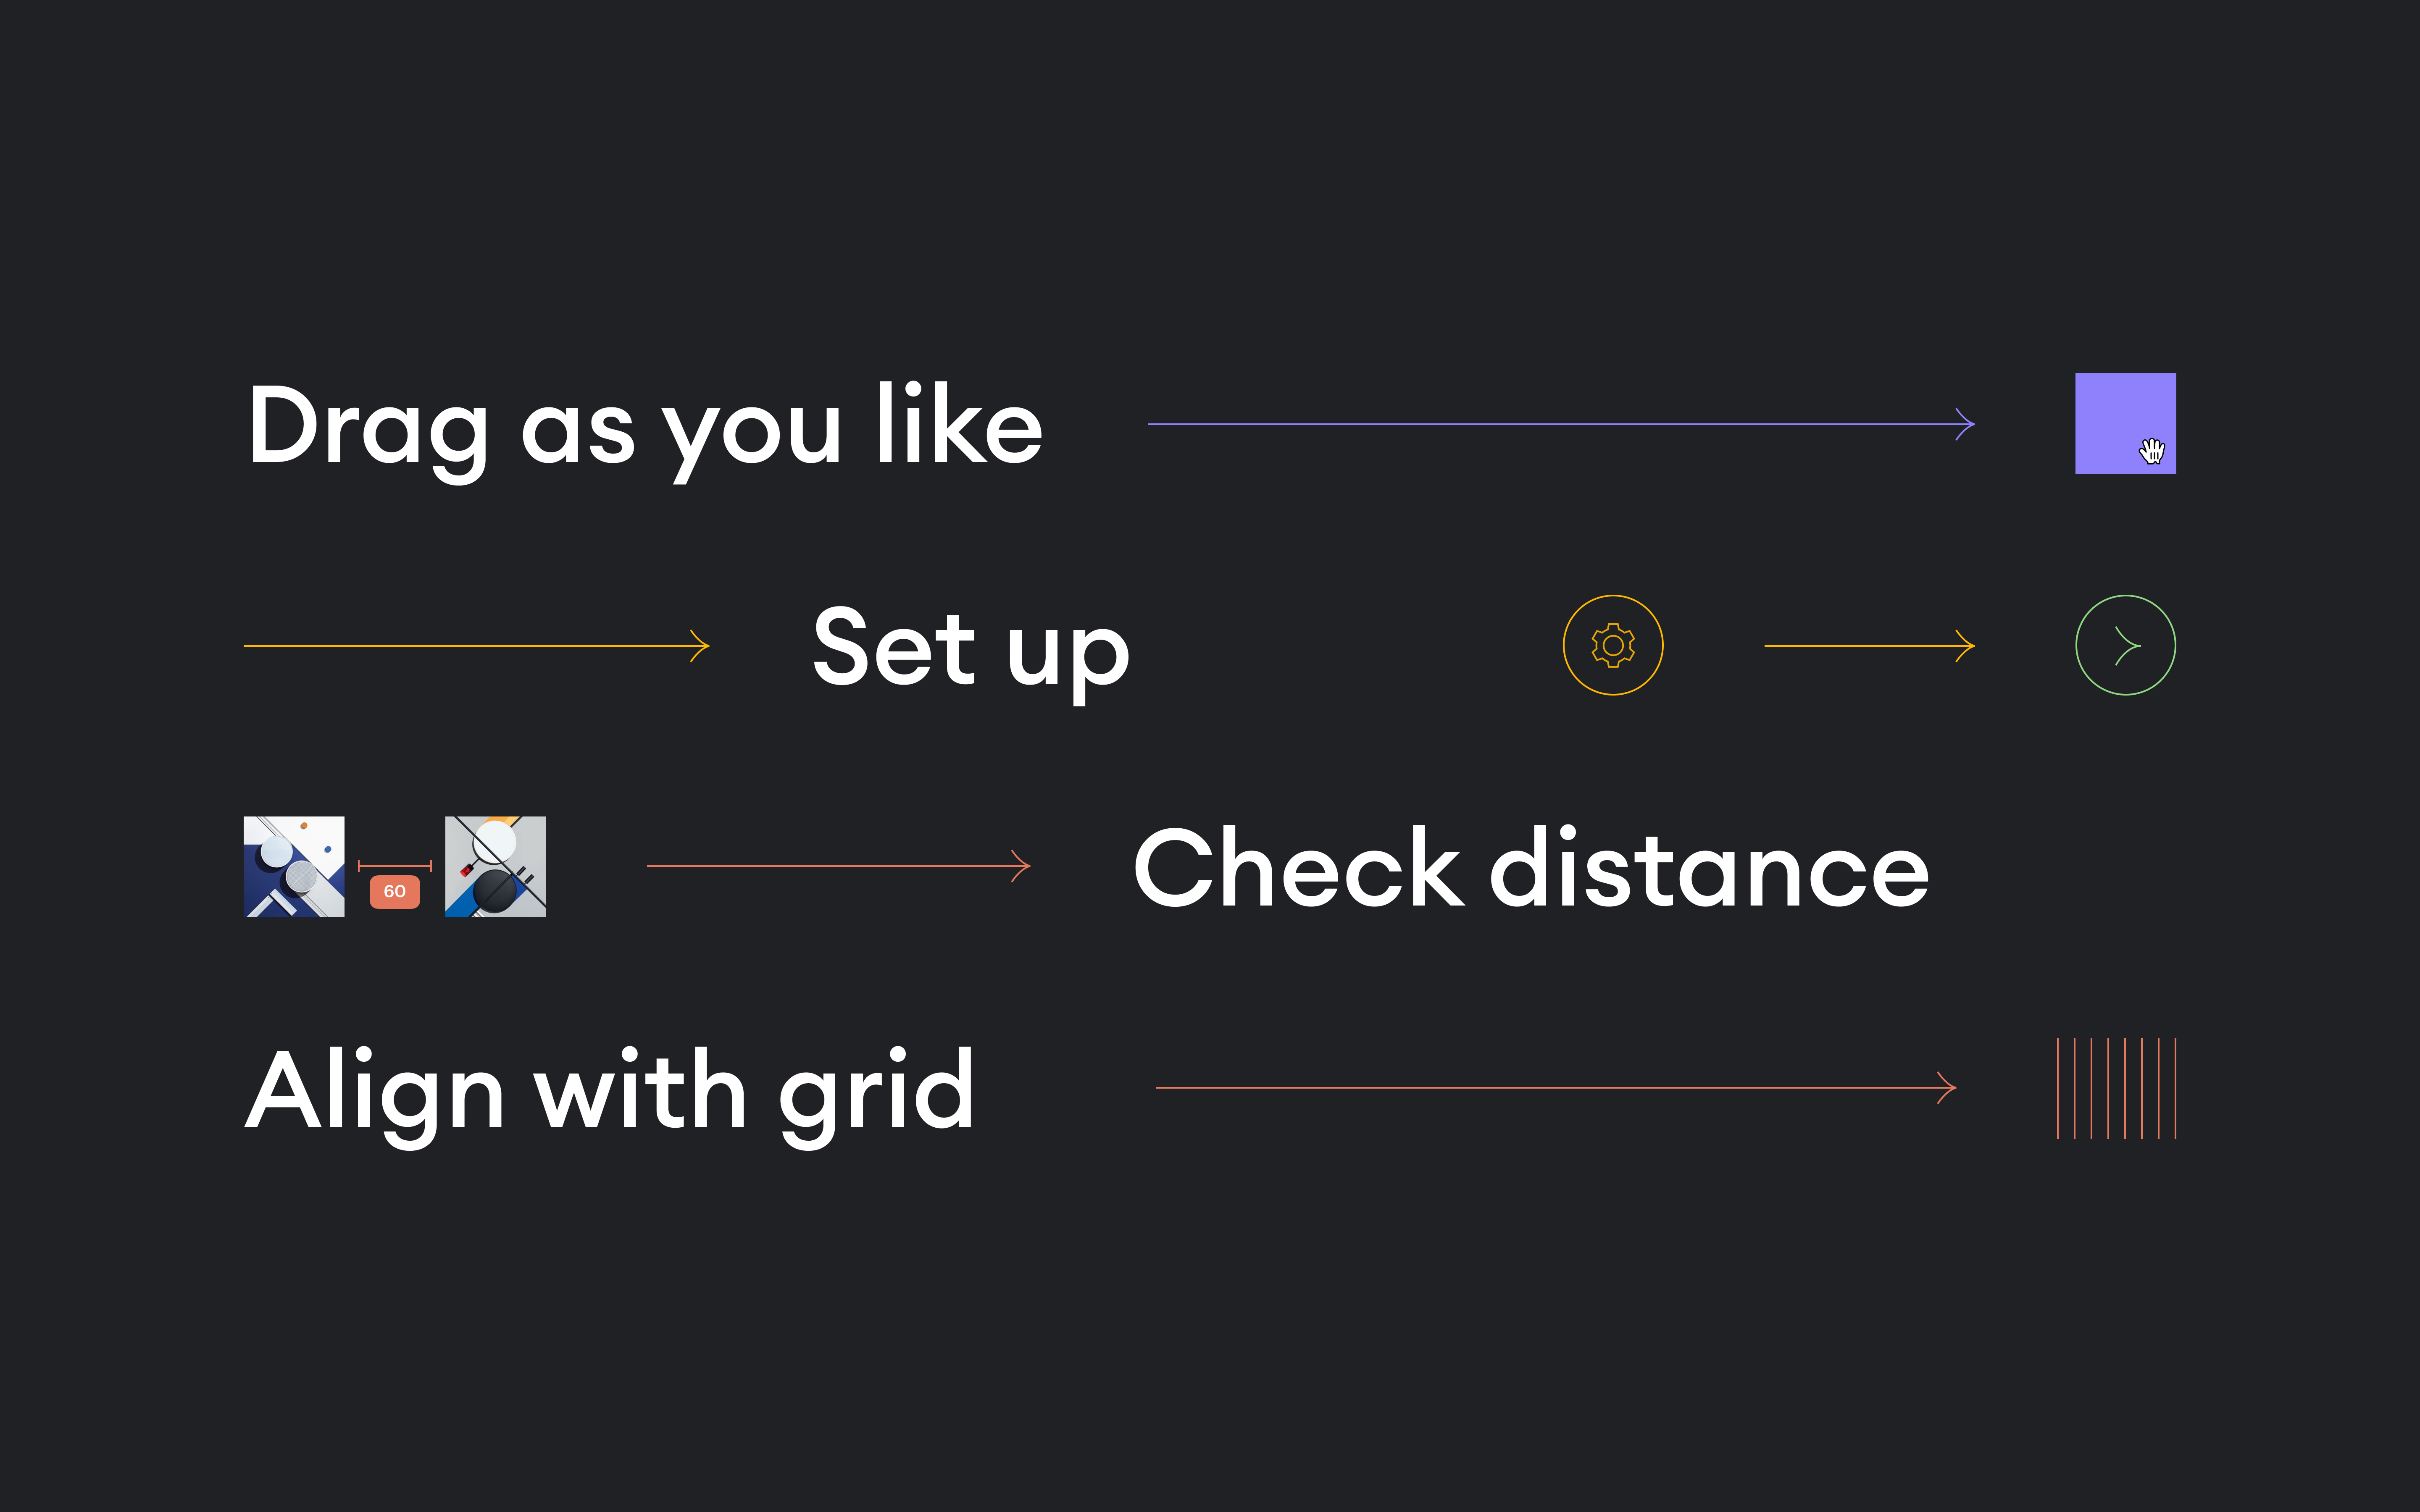This screenshot has width=2420, height=1512.
Task: Click the grab hand cursor icon
Action: click(2152, 451)
